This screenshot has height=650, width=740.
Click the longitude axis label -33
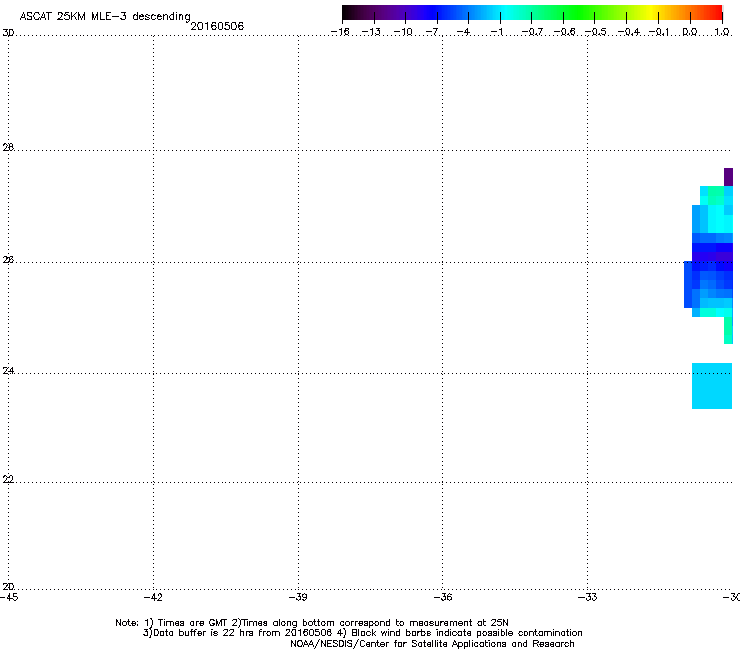click(588, 597)
